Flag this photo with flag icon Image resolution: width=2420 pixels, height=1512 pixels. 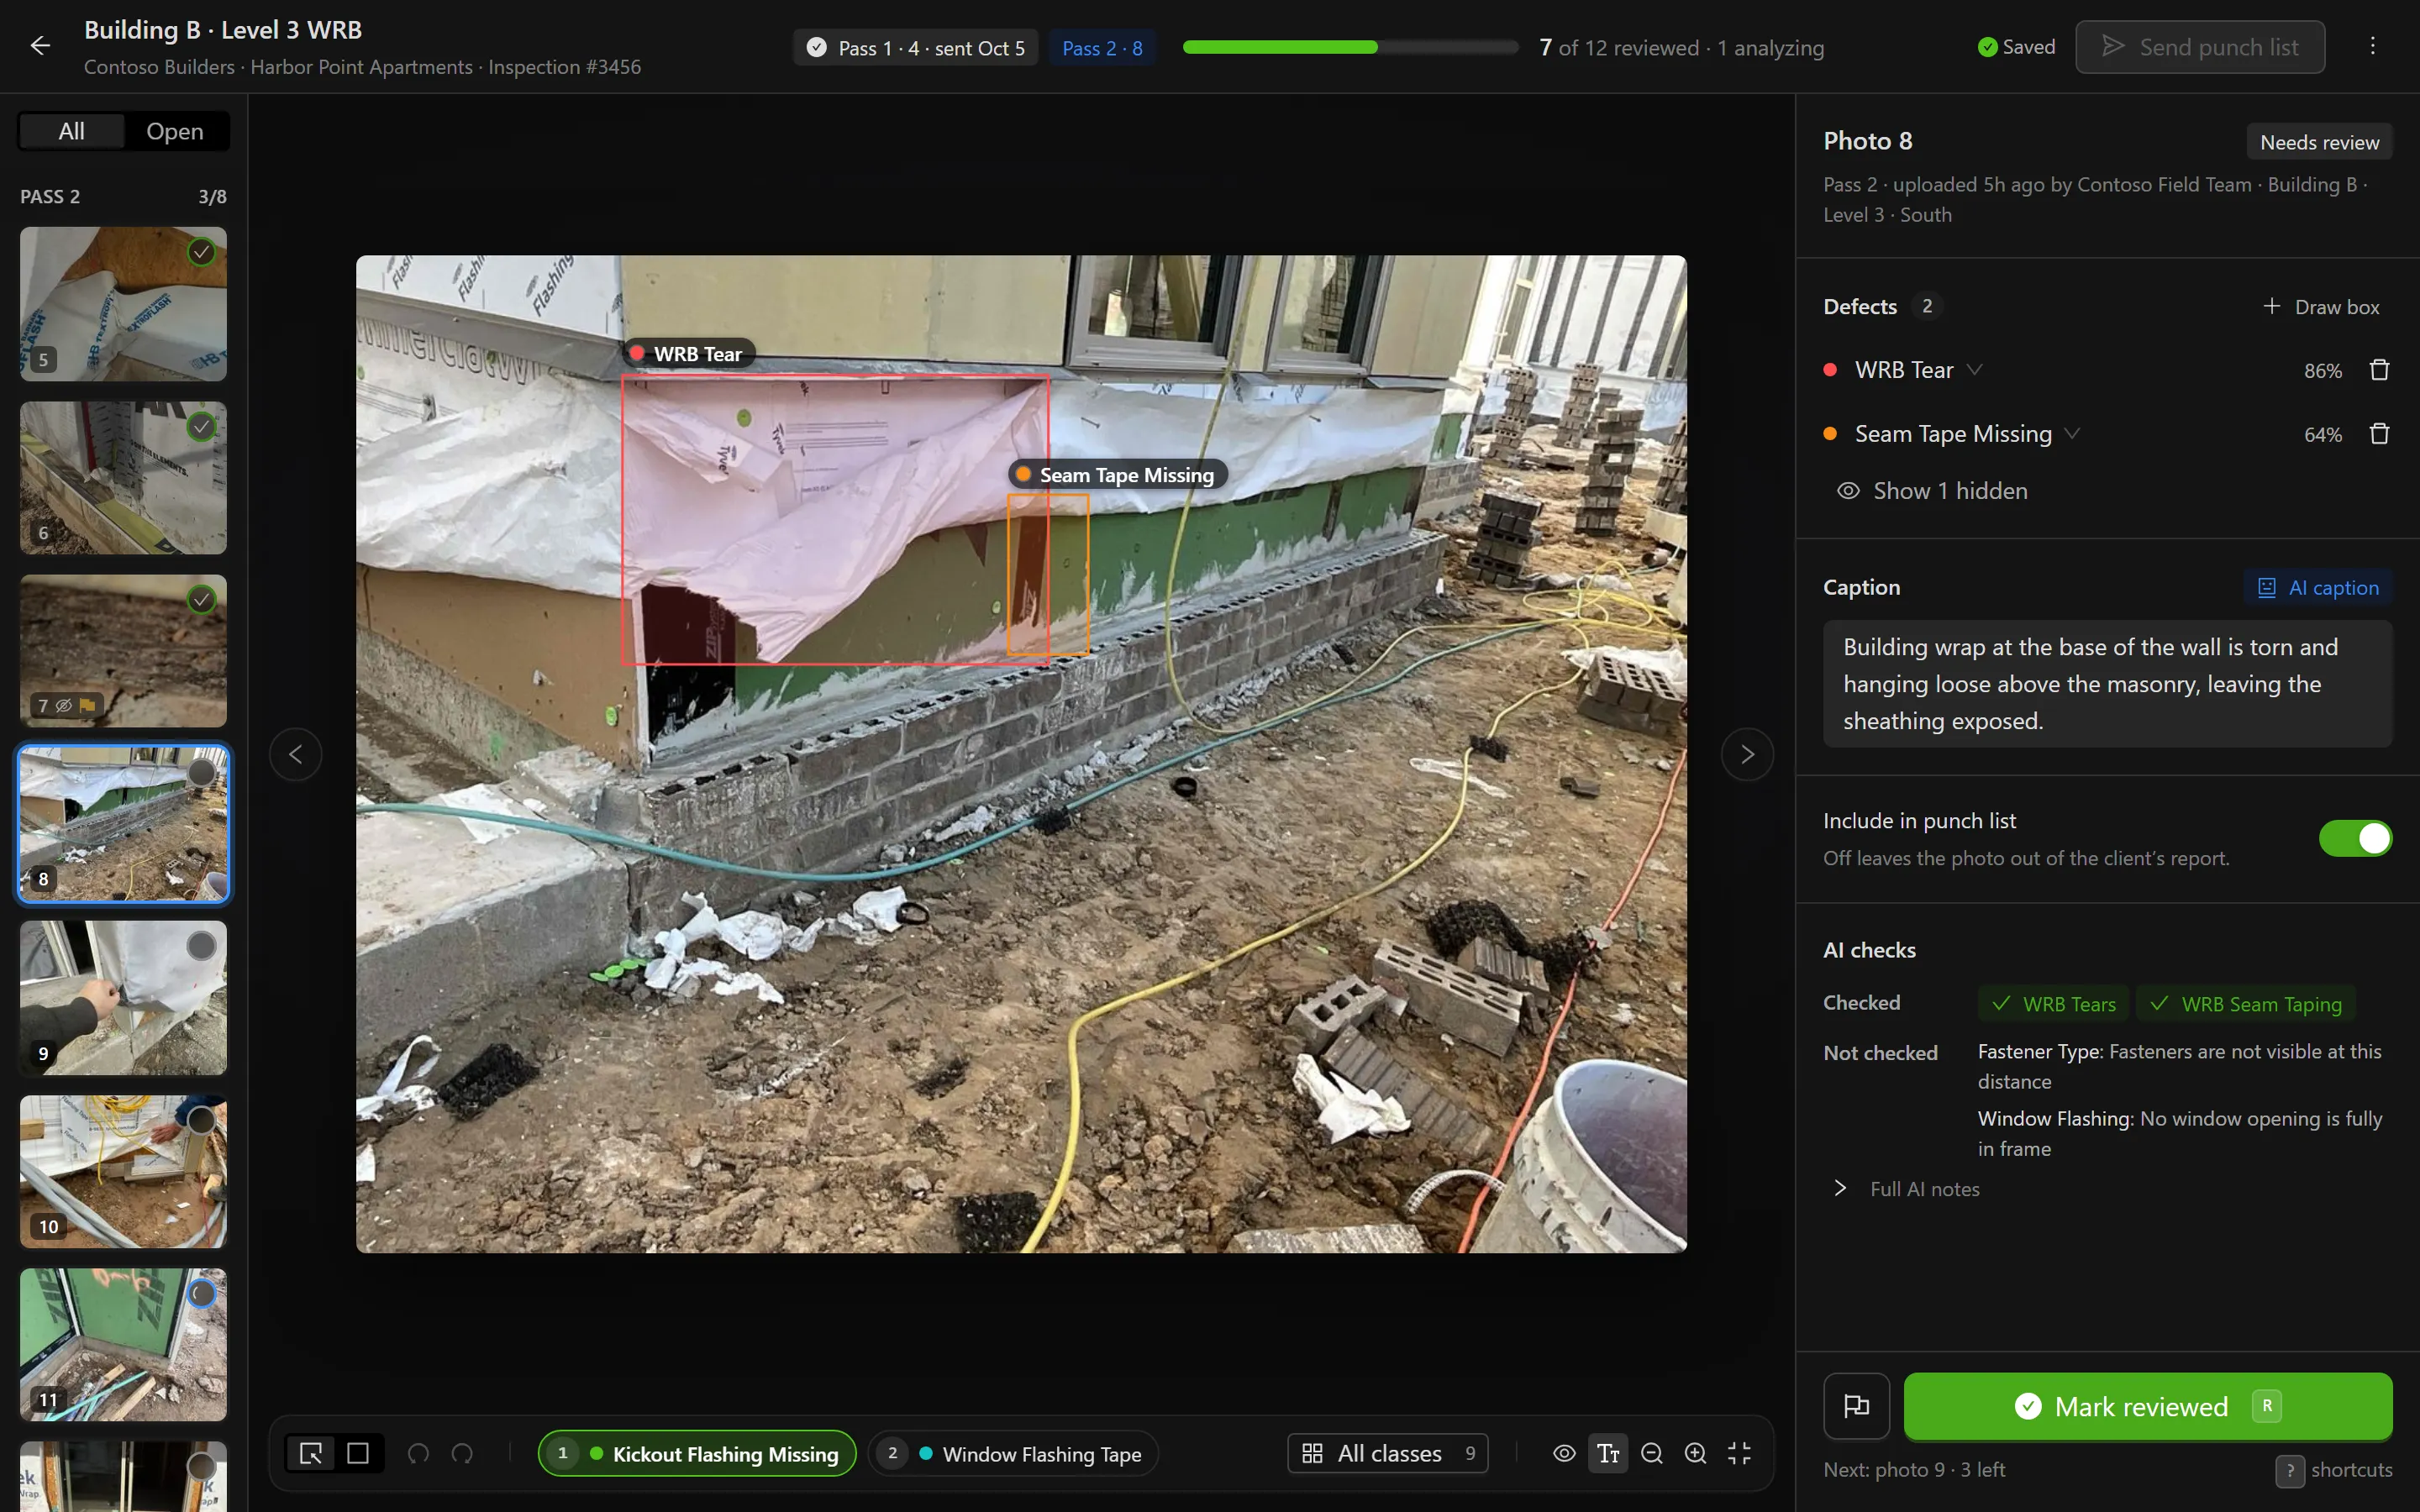(x=1856, y=1406)
